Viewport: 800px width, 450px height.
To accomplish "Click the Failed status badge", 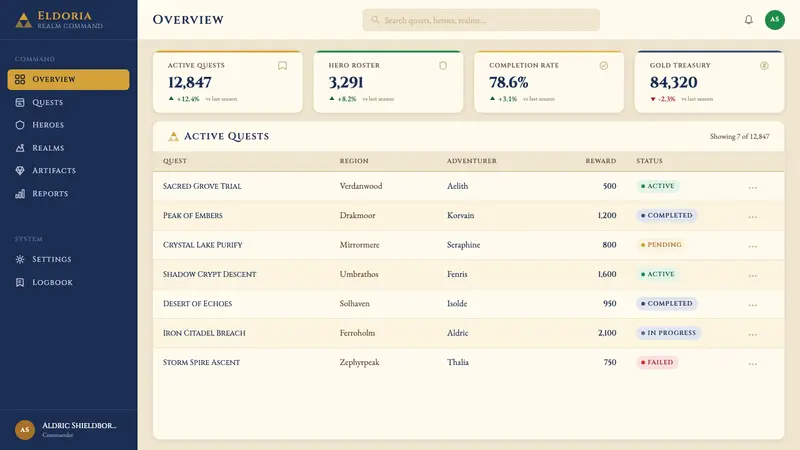I will click(657, 362).
